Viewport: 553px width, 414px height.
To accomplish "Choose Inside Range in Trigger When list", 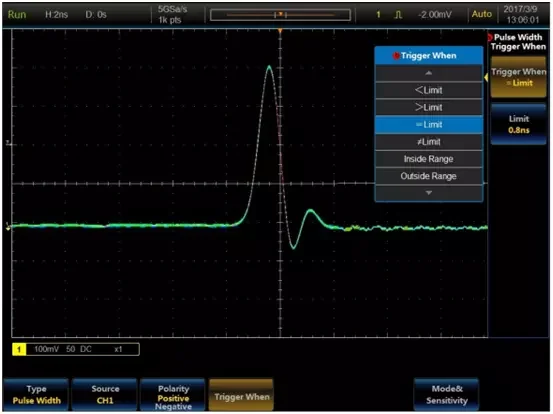I will pyautogui.click(x=429, y=159).
